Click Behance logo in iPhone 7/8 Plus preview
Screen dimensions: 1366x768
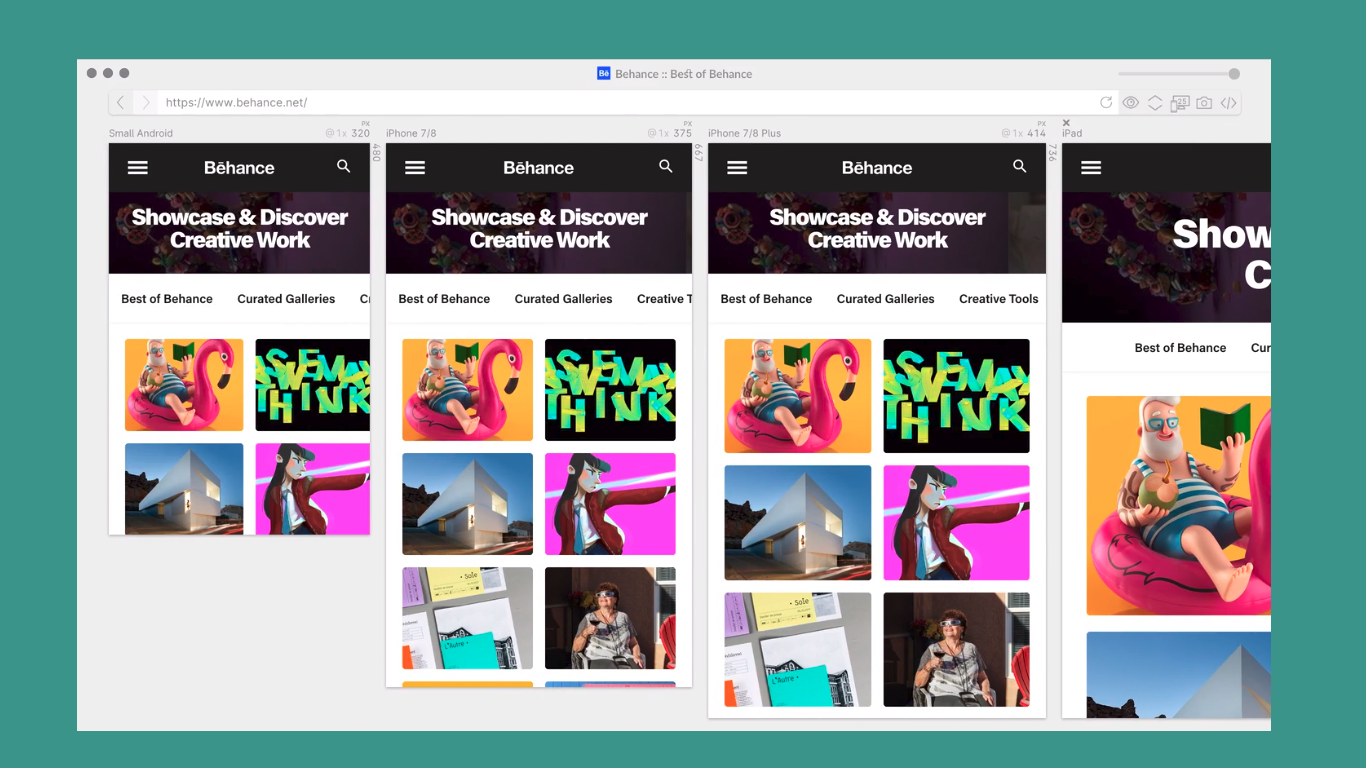[x=877, y=168]
